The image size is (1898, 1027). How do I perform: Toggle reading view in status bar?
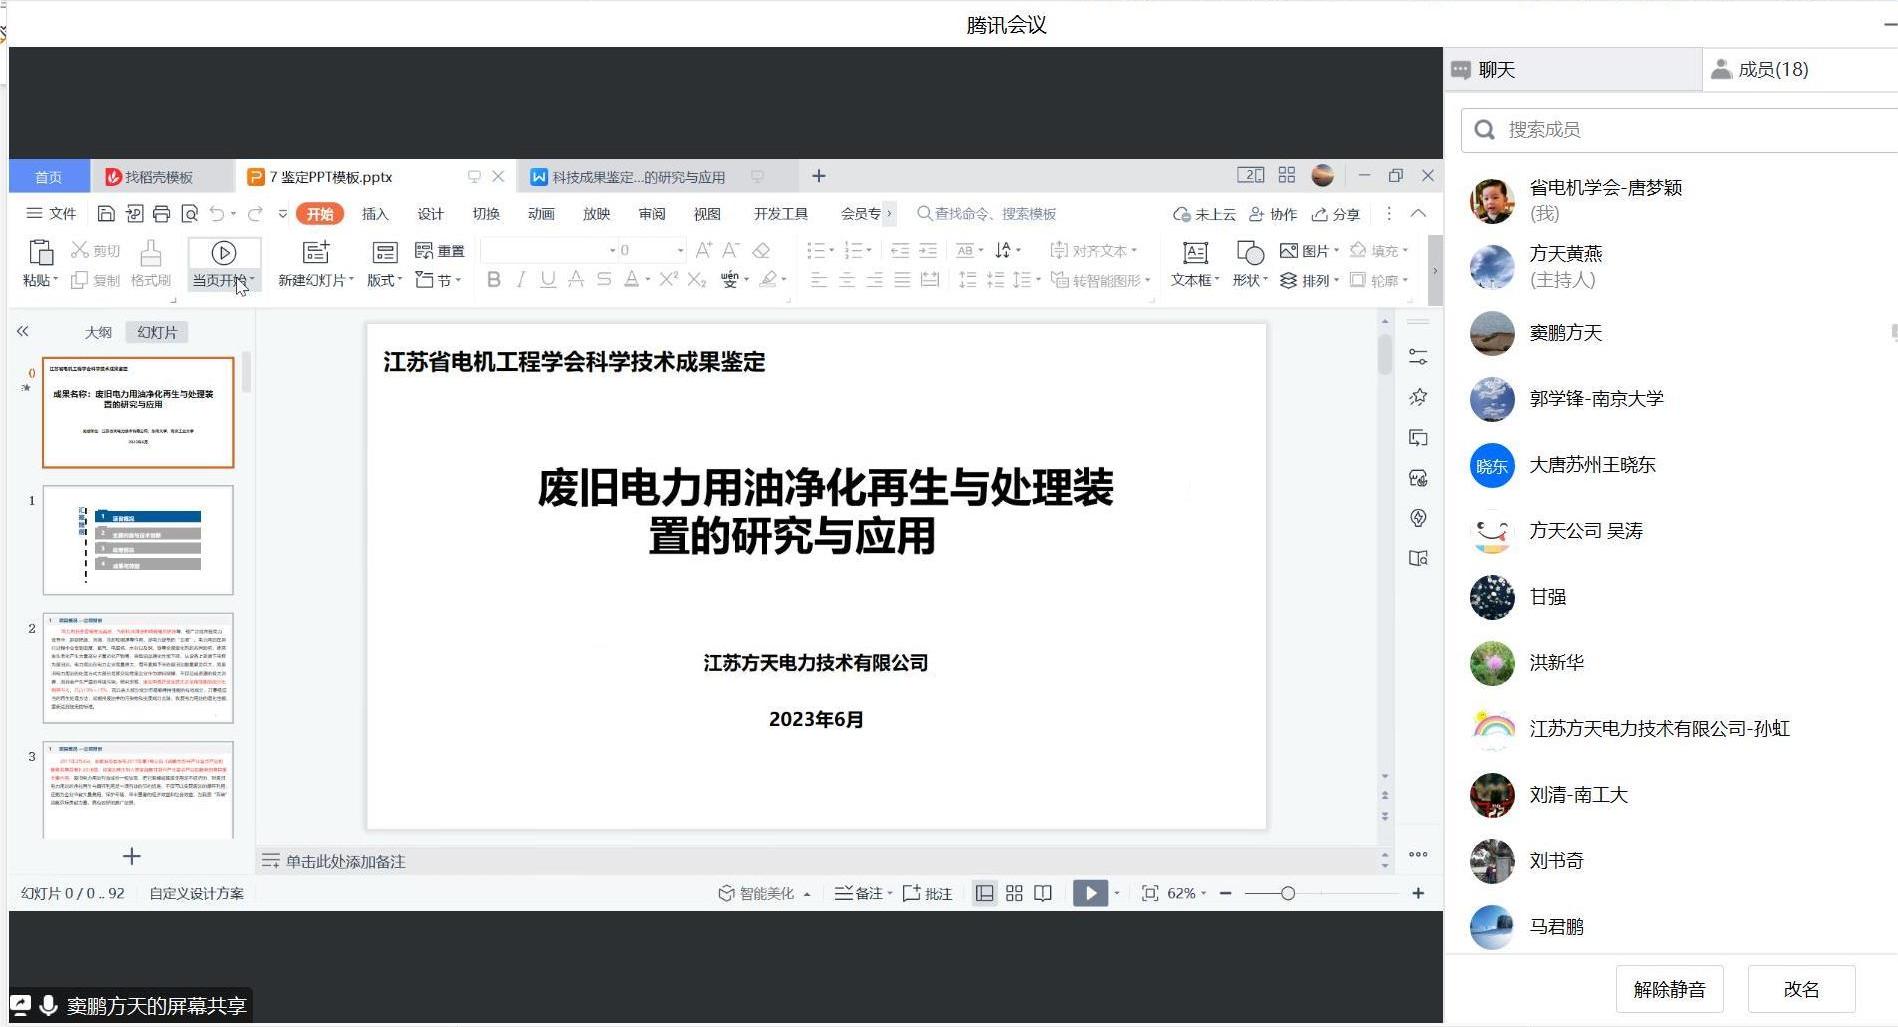tap(1043, 893)
